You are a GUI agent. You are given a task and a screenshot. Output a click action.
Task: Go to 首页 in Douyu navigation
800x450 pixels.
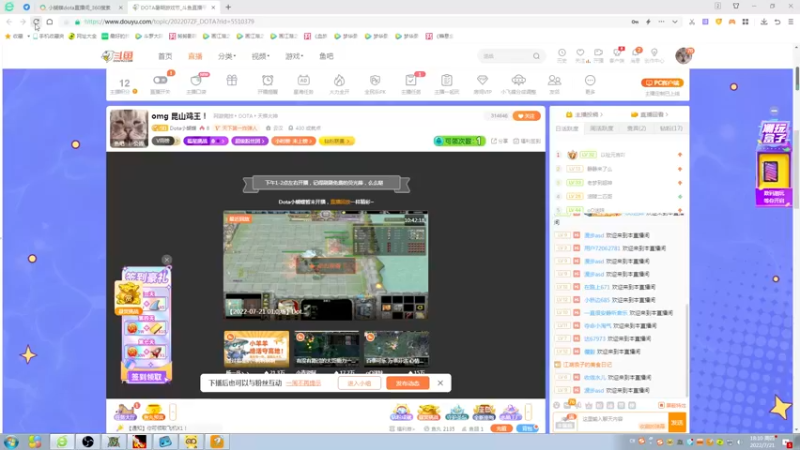pos(165,56)
